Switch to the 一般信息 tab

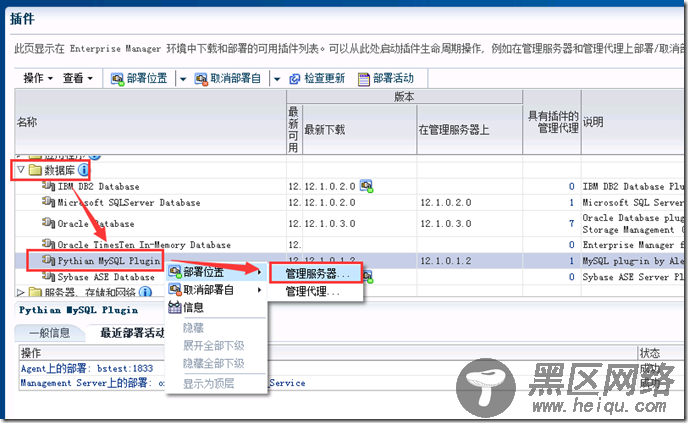(50, 333)
